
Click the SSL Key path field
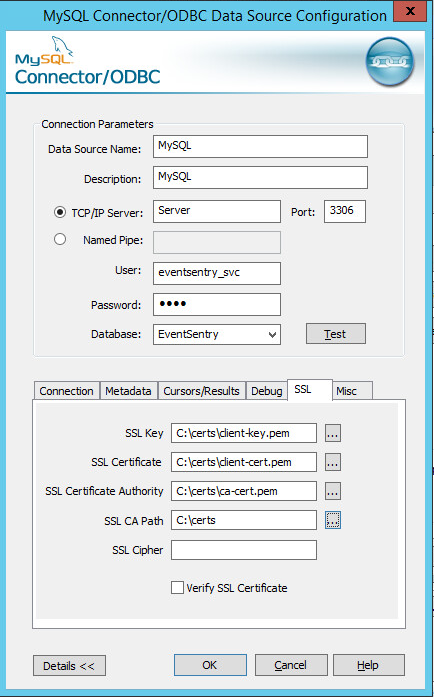coord(244,433)
